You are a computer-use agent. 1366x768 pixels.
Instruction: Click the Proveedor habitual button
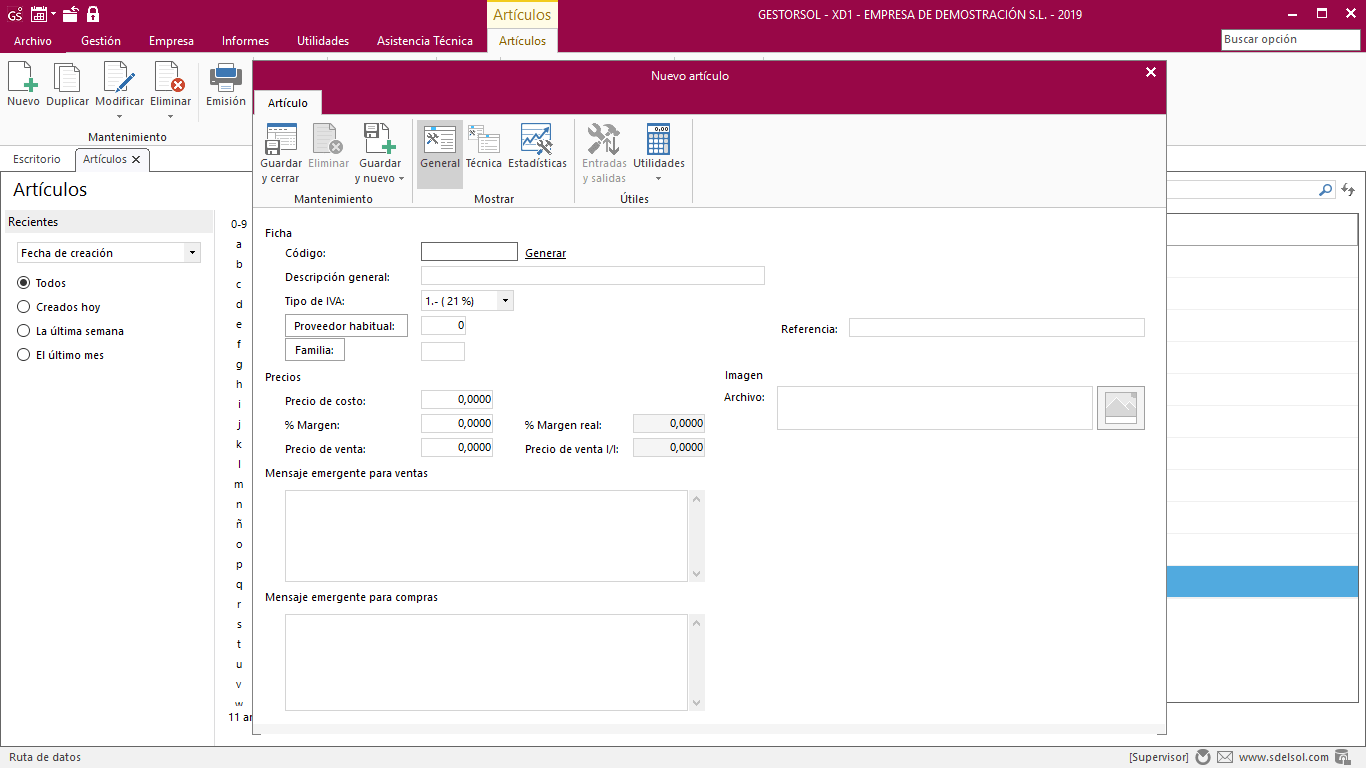[x=346, y=326]
